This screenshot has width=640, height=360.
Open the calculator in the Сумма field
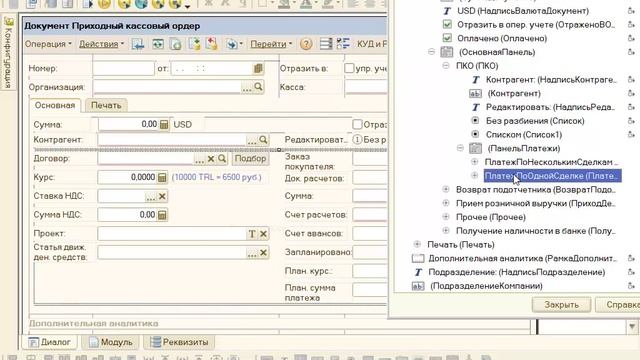(164, 124)
